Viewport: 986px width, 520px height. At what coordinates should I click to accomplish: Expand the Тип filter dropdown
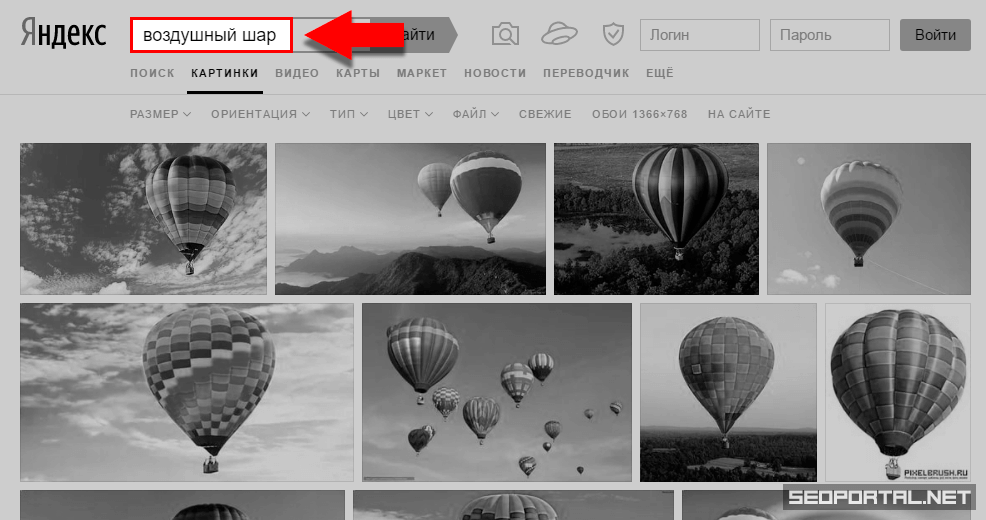348,114
